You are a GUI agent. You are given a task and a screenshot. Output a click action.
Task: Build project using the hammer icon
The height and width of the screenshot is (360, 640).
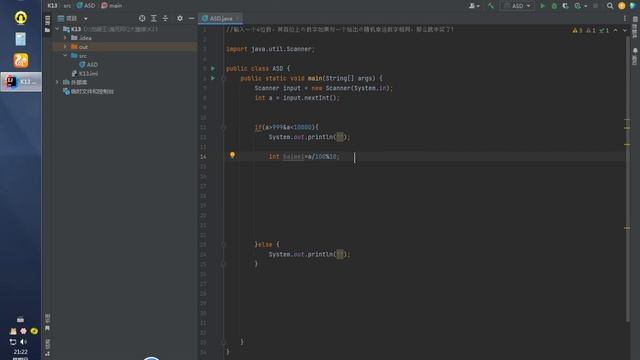point(491,6)
